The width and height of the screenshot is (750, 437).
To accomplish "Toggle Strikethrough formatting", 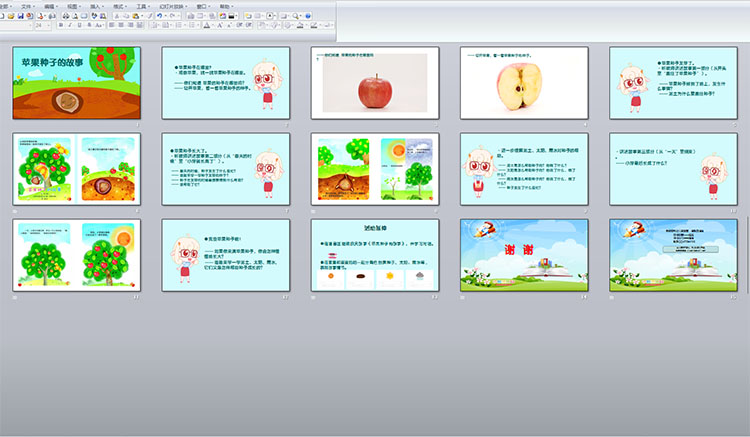I will click(x=89, y=25).
